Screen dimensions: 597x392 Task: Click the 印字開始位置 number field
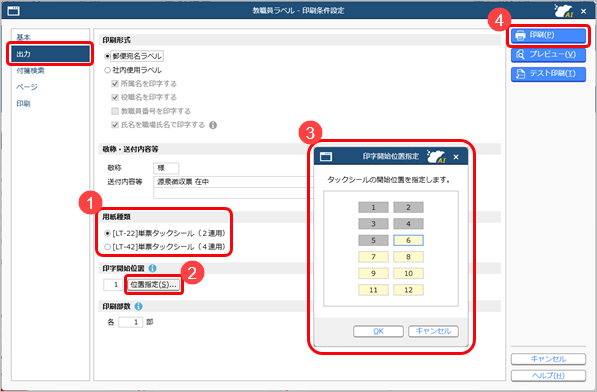113,285
